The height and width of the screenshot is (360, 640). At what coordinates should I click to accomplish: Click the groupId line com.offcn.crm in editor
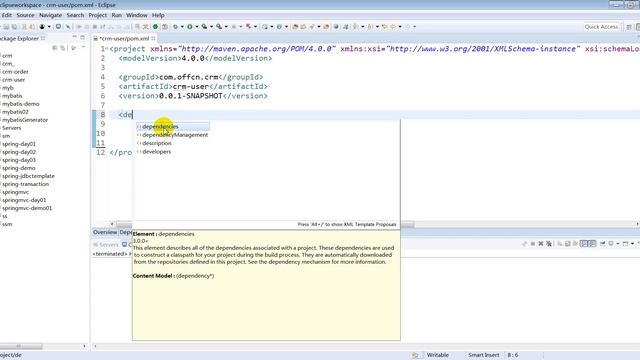click(191, 77)
